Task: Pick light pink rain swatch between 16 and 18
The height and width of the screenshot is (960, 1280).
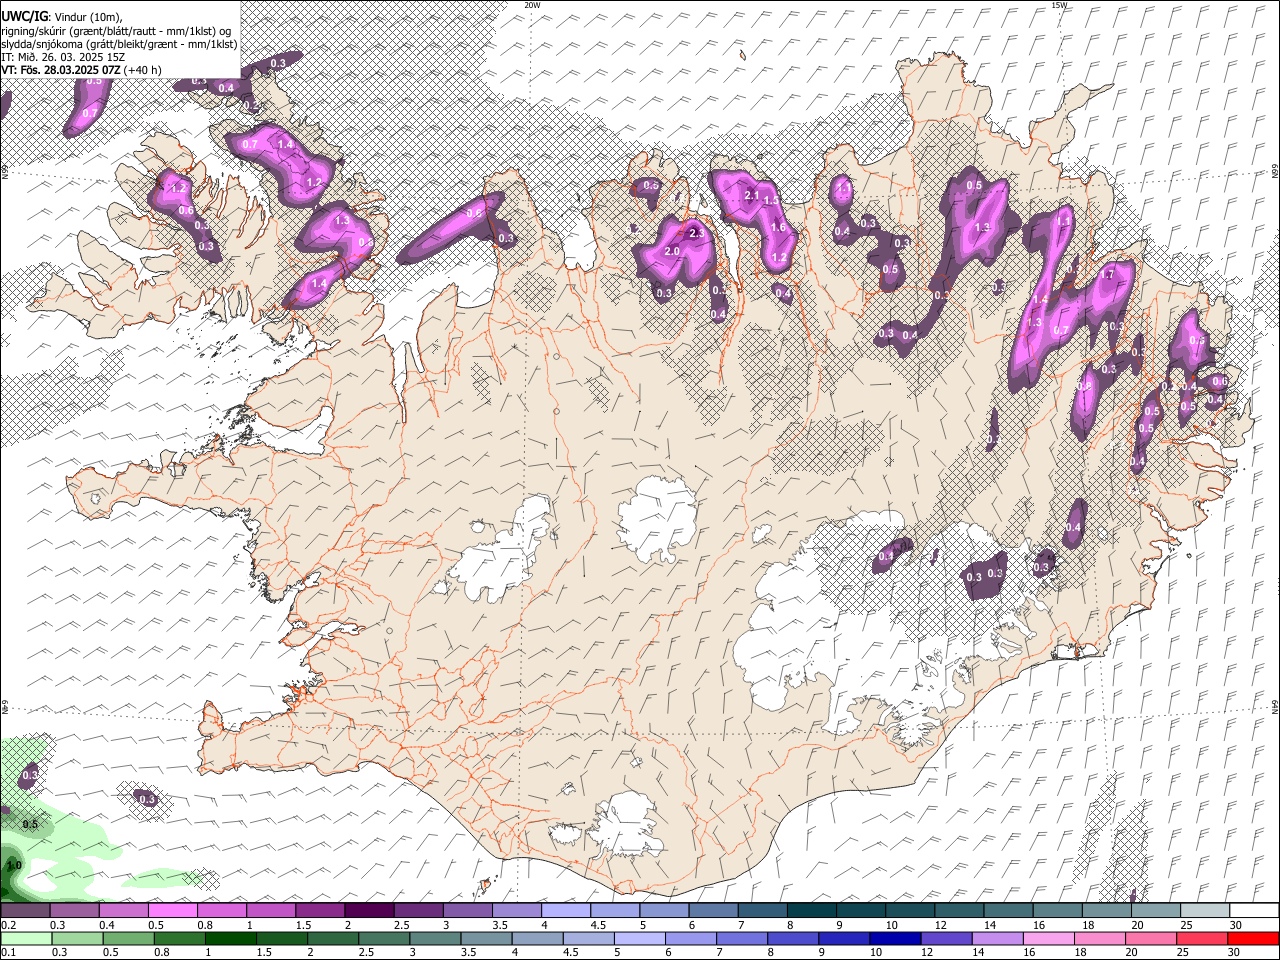Action: coord(1048,938)
